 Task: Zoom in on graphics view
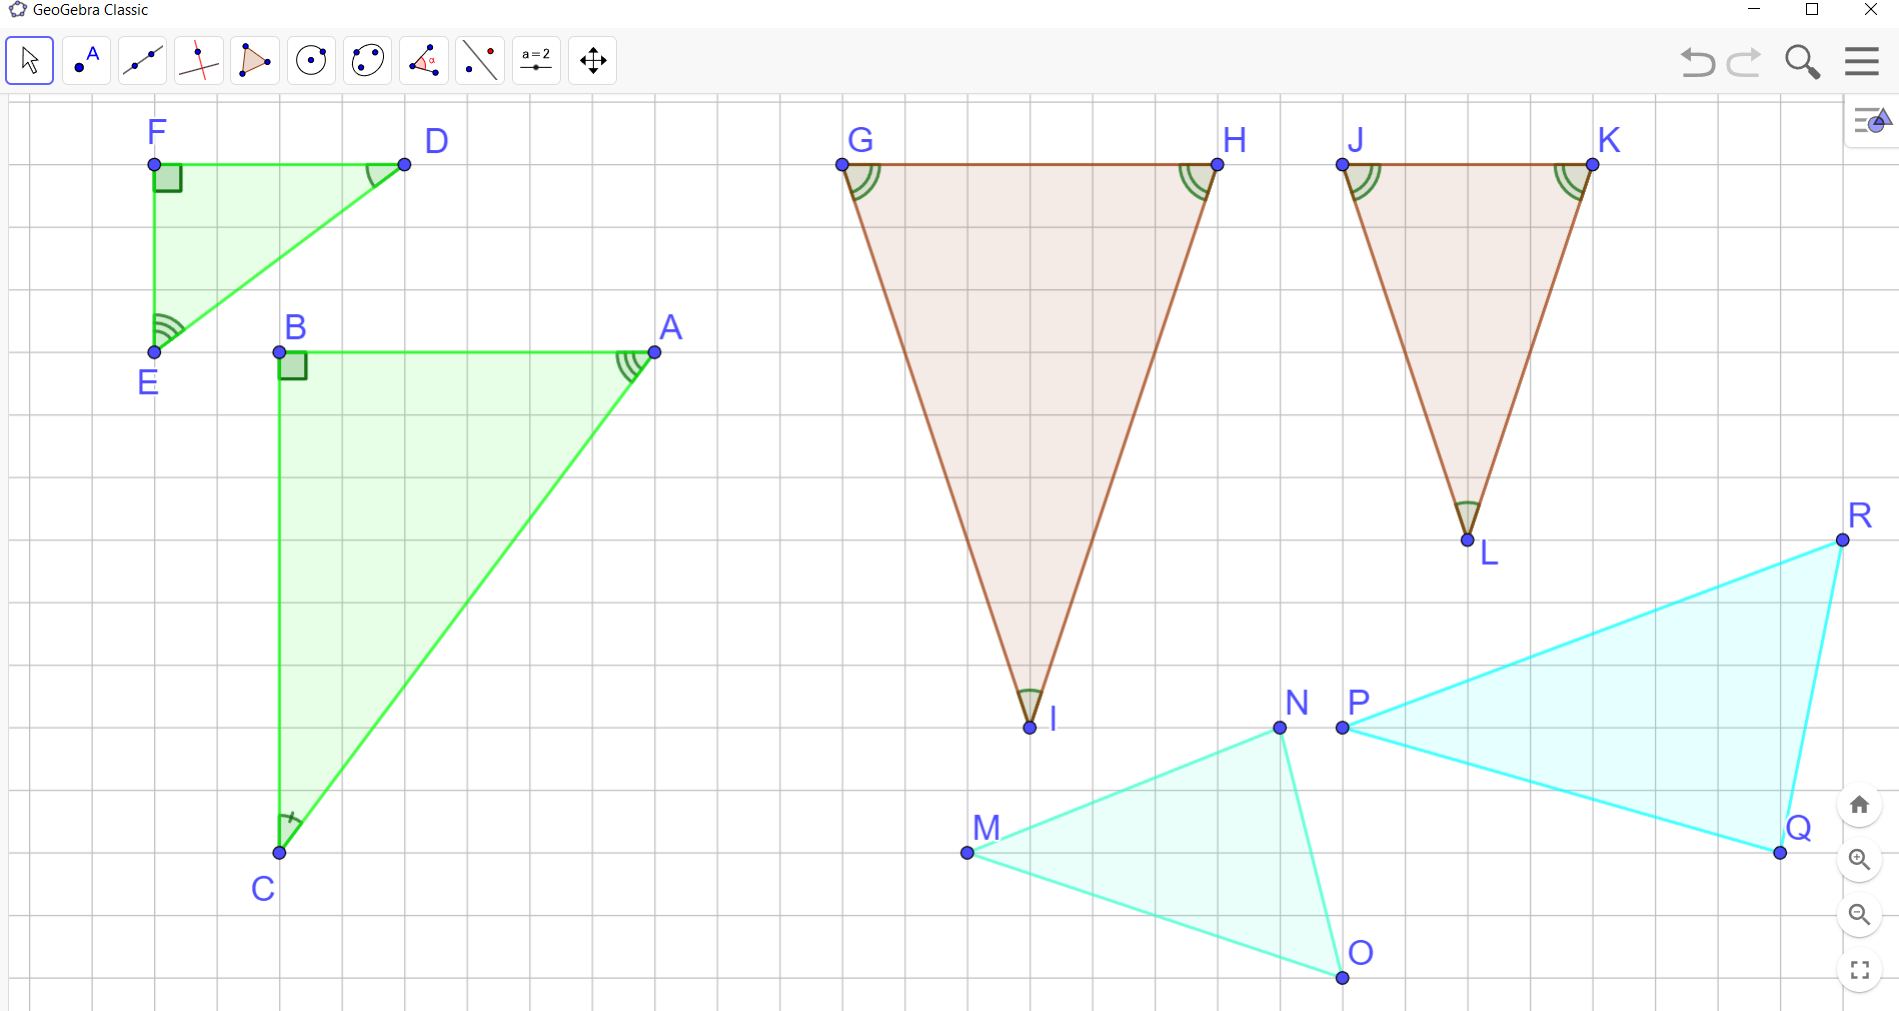1859,860
